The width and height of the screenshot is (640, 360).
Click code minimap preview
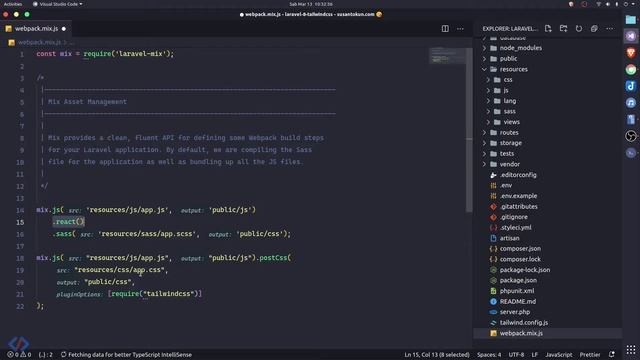[x=447, y=56]
